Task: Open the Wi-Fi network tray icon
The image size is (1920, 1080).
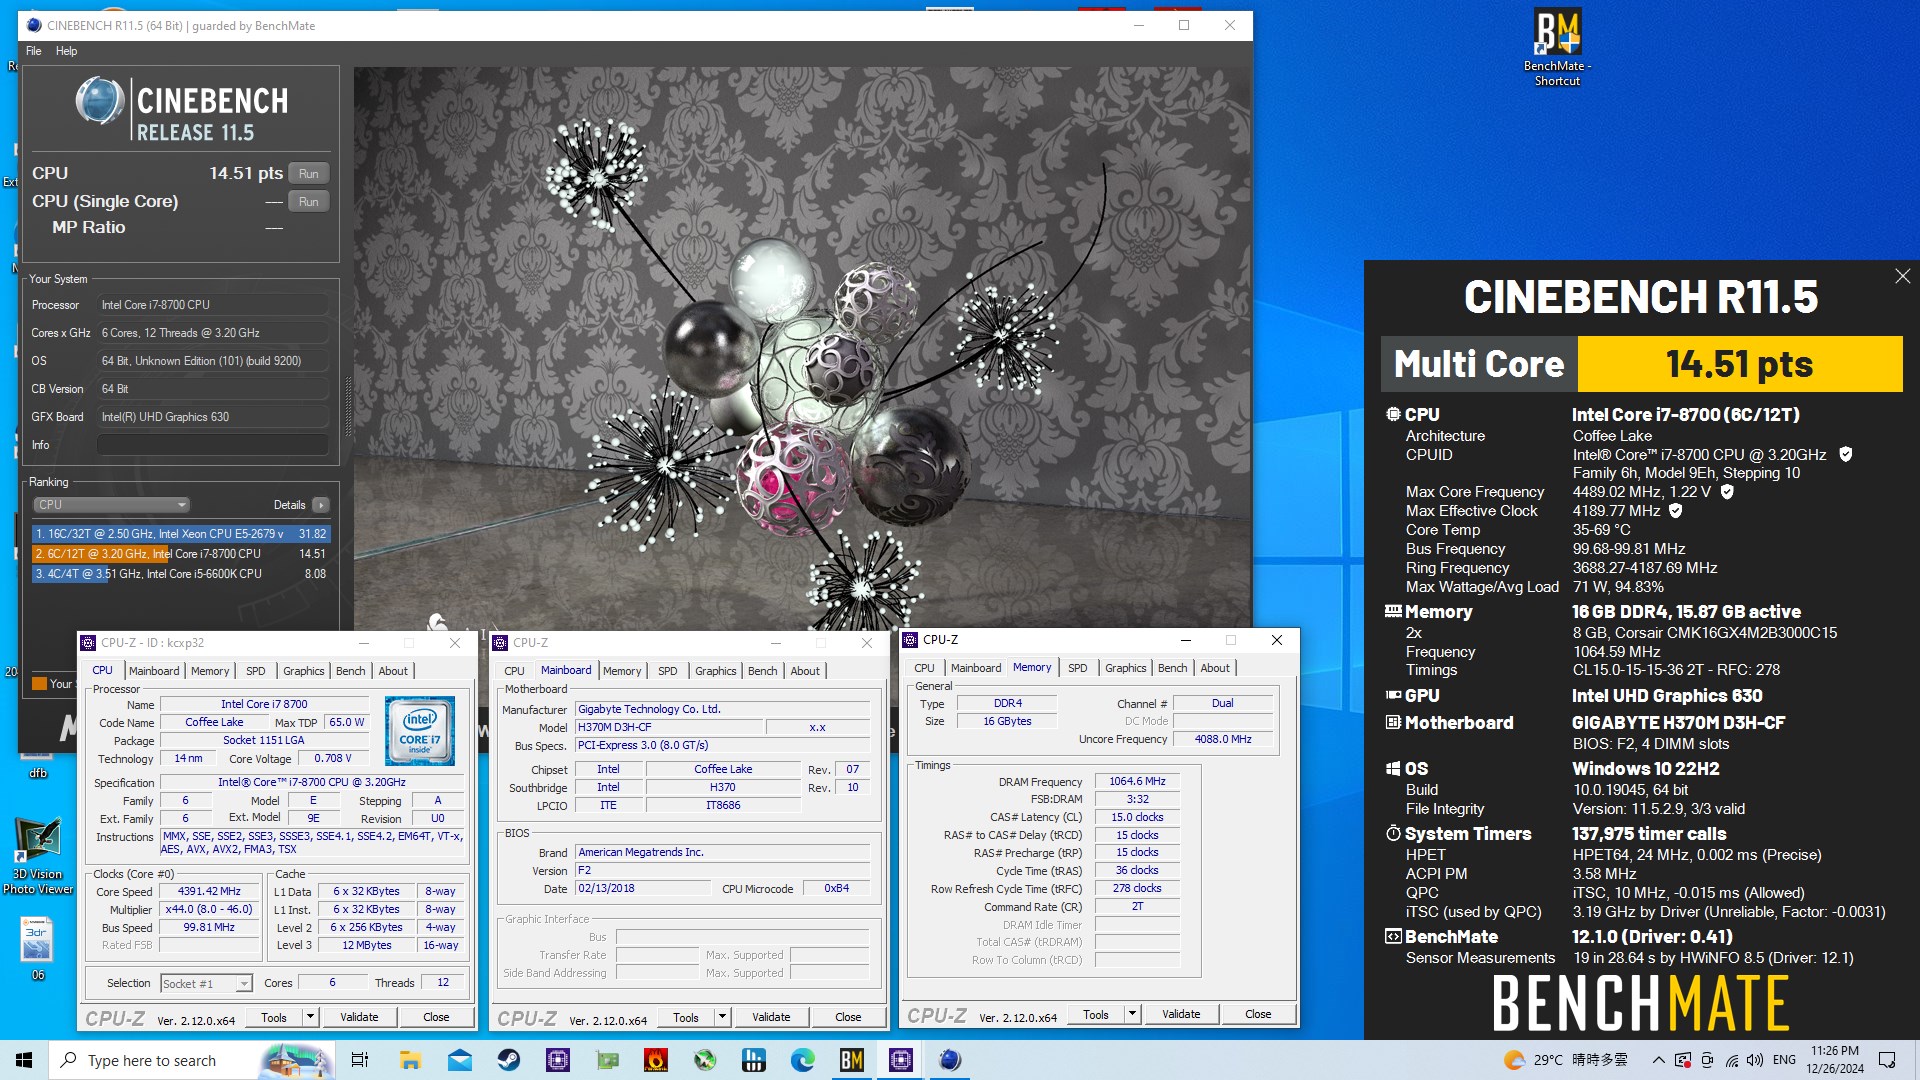Action: coord(1731,1060)
